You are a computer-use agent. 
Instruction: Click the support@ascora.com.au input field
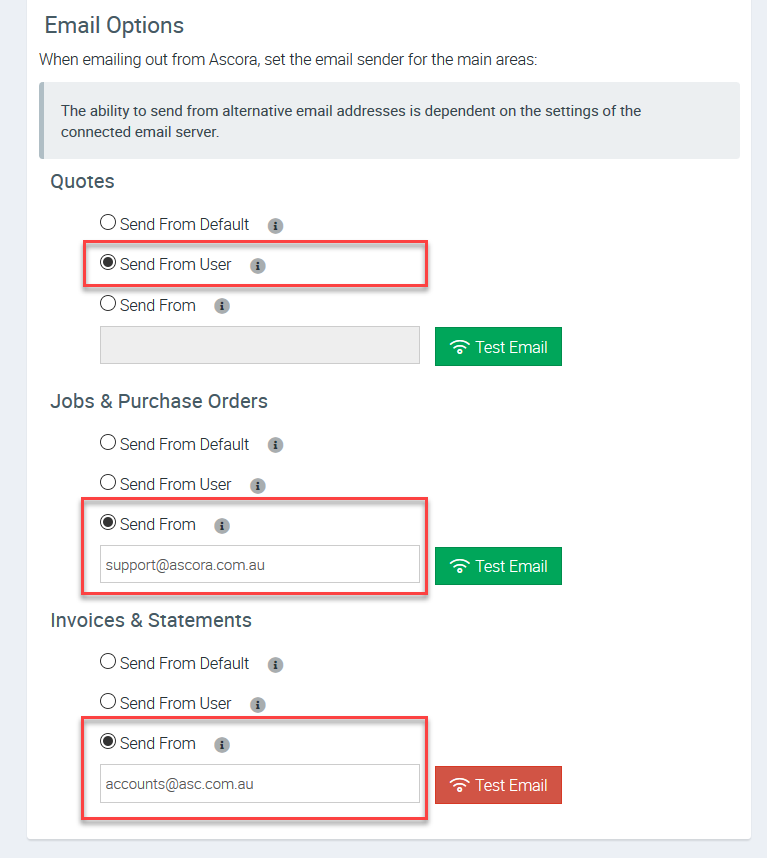260,564
